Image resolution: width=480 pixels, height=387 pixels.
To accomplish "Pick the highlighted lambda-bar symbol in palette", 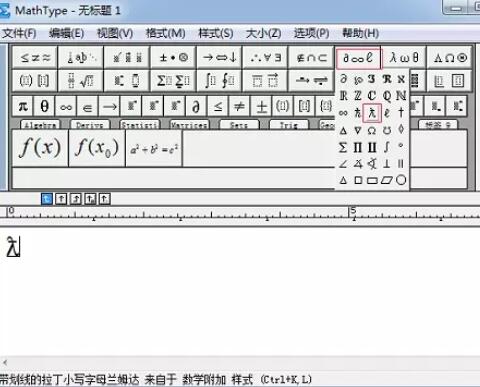I will [372, 113].
